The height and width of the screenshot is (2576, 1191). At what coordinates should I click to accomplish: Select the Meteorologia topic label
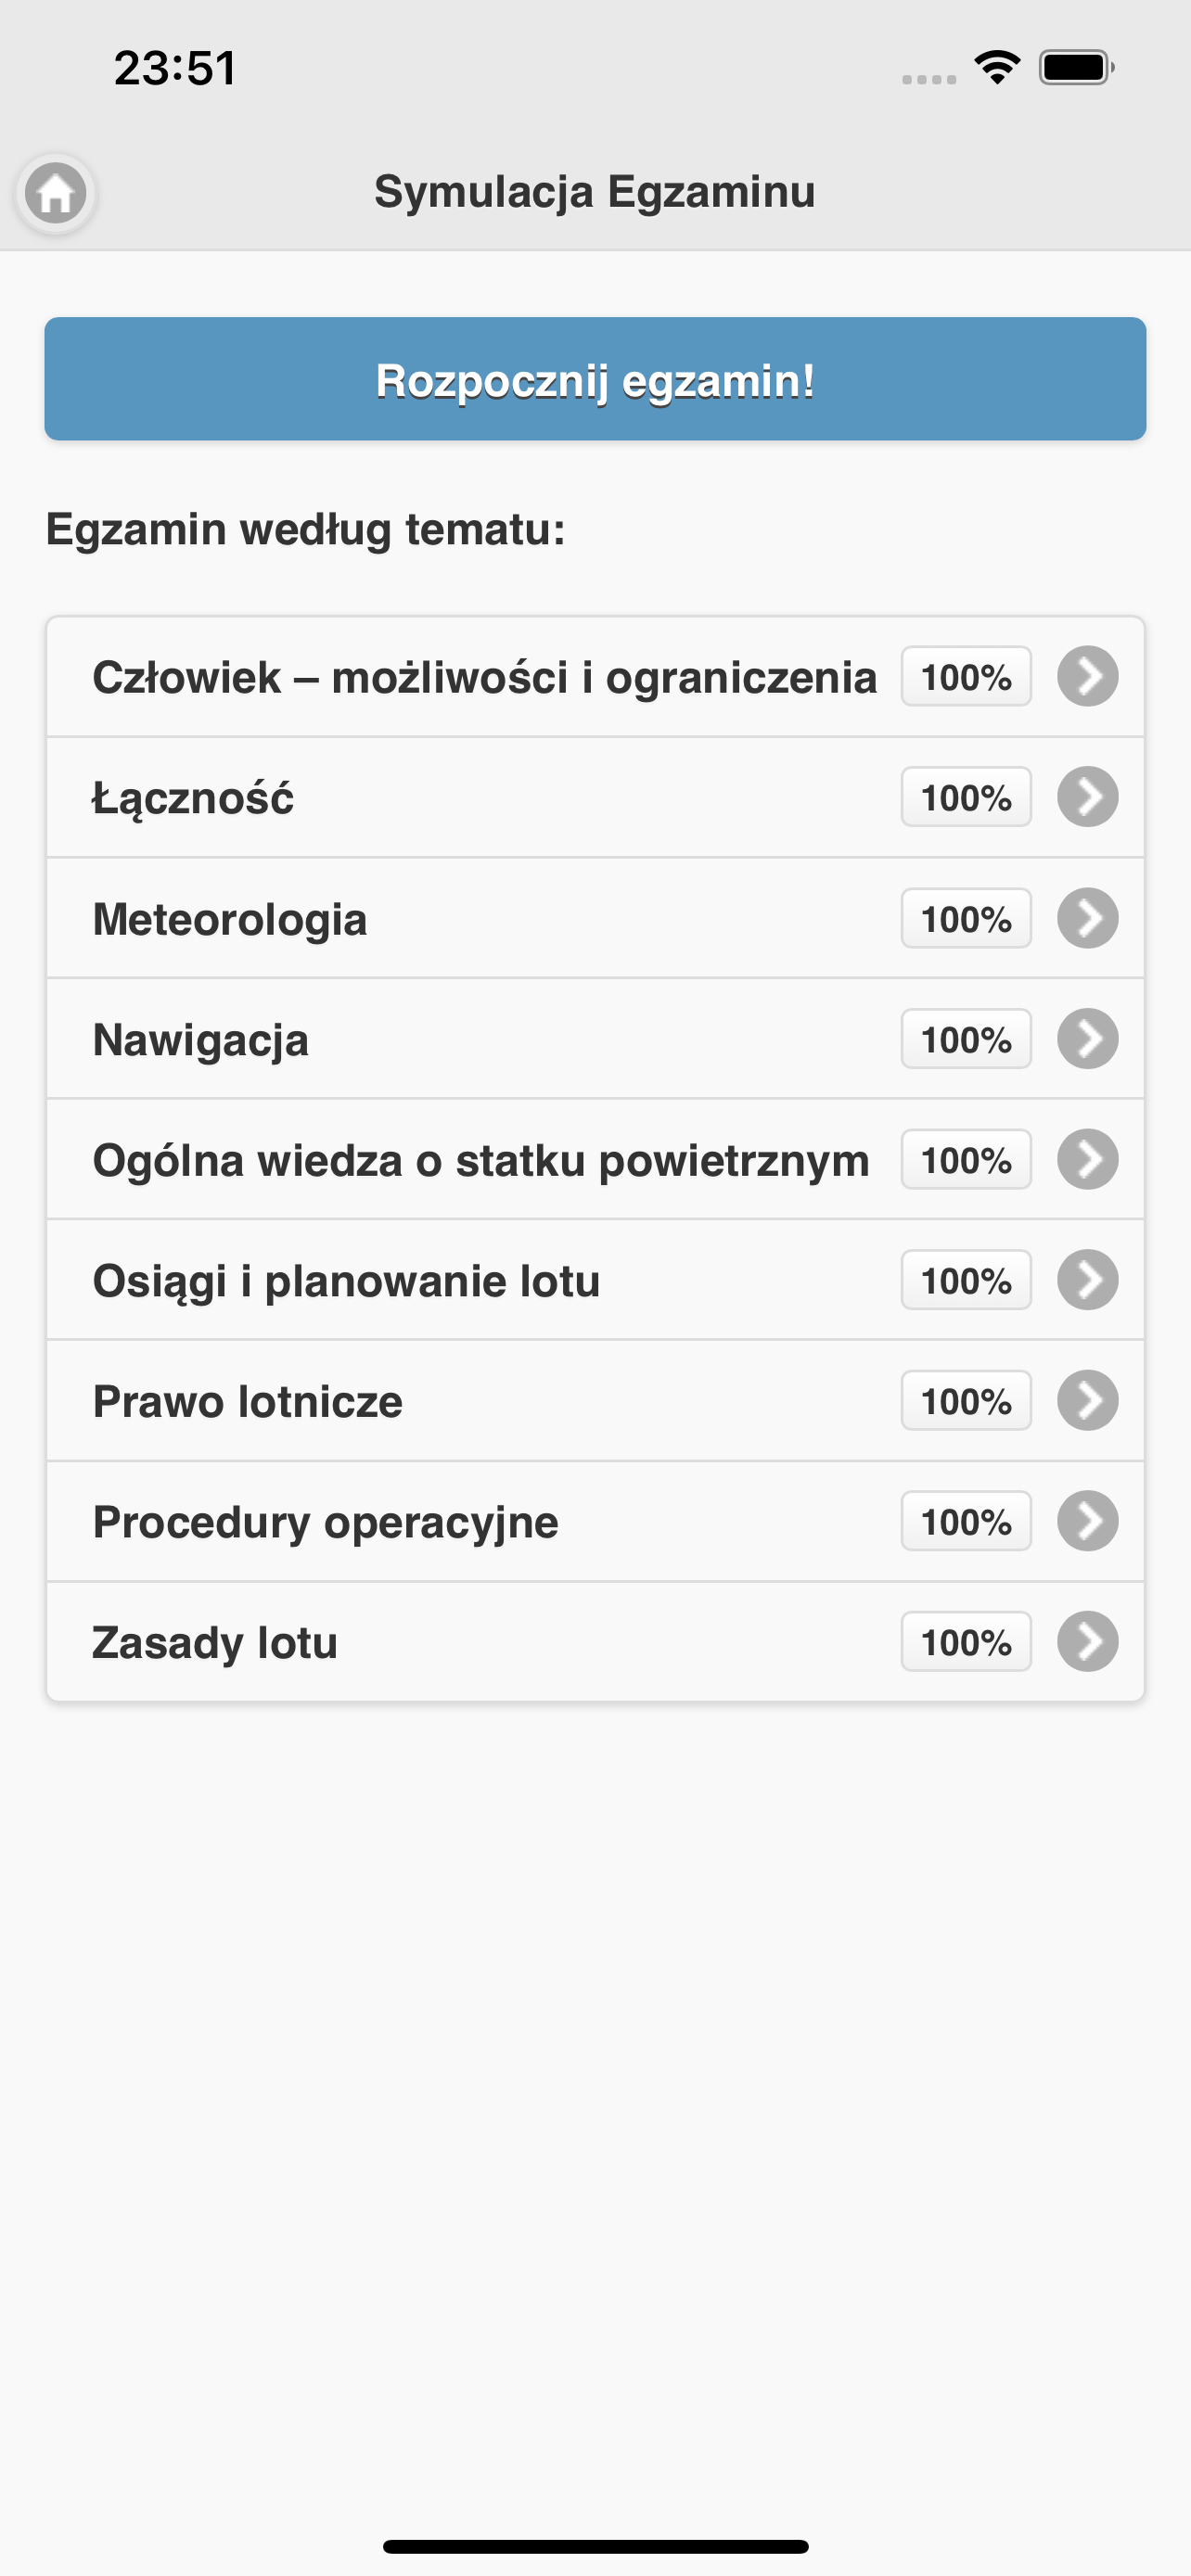(230, 919)
